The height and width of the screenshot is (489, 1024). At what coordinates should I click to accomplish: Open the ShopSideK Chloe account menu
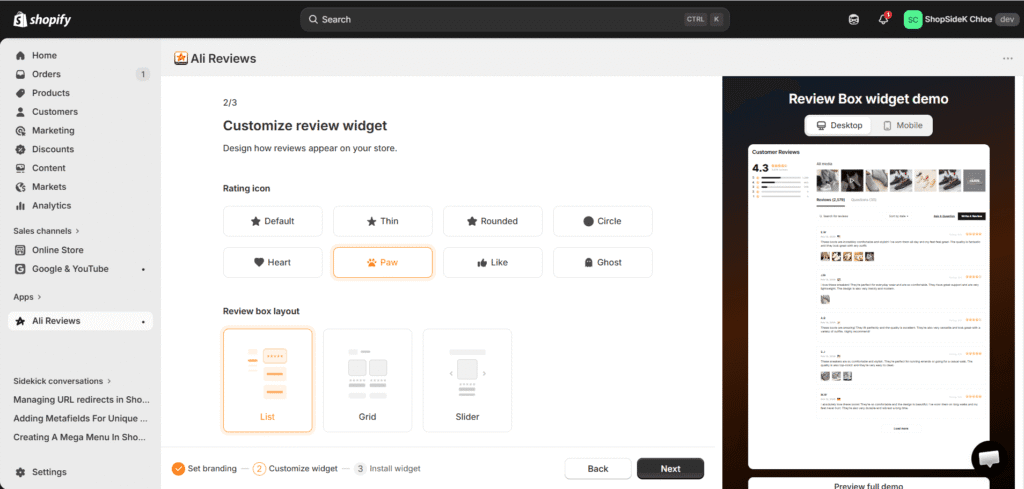click(x=961, y=20)
